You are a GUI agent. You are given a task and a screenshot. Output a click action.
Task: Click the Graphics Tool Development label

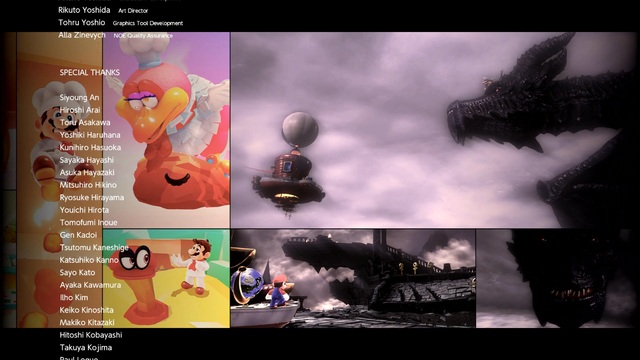click(148, 24)
